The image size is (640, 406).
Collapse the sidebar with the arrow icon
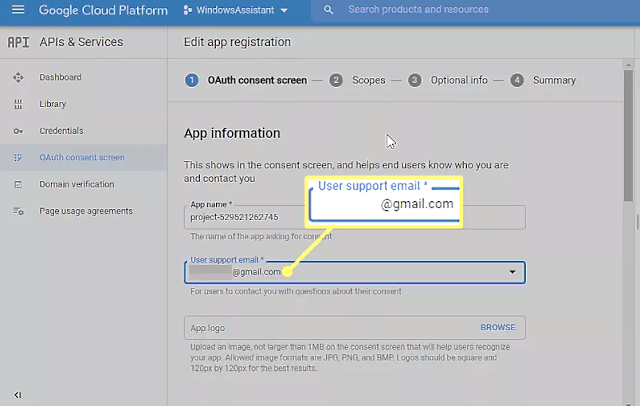pyautogui.click(x=18, y=395)
